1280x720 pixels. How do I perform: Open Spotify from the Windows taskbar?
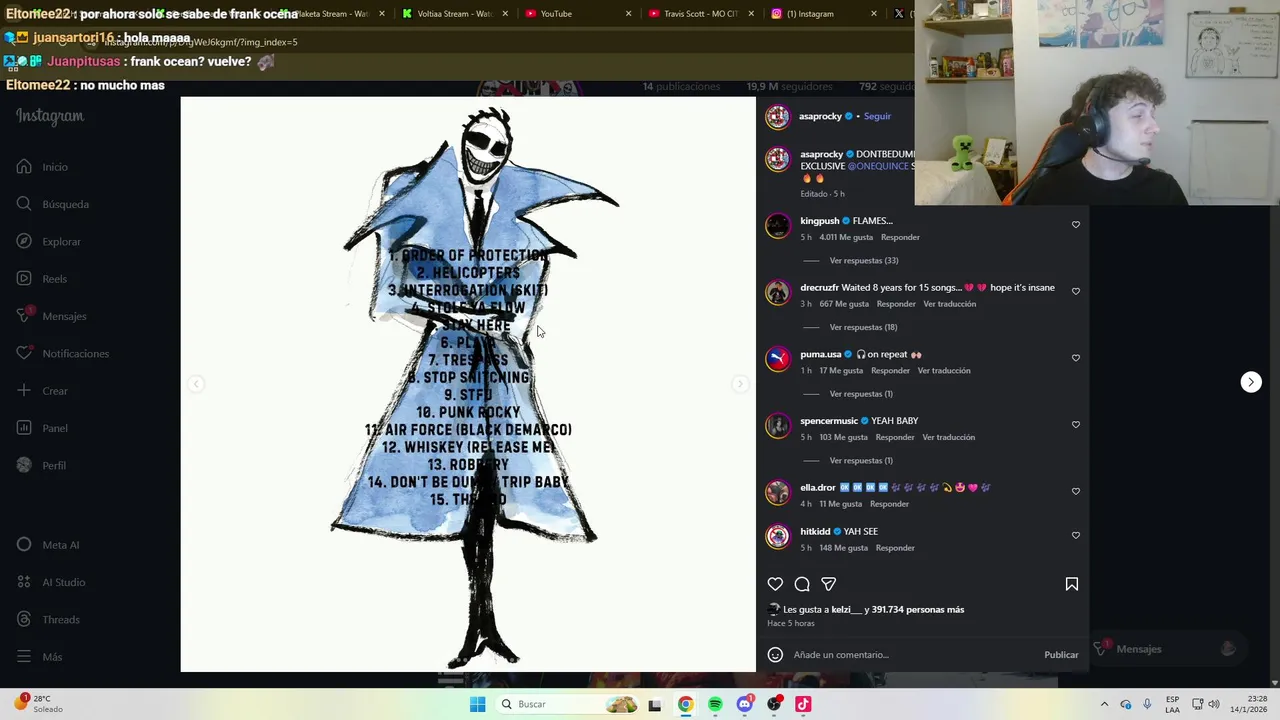pos(715,705)
